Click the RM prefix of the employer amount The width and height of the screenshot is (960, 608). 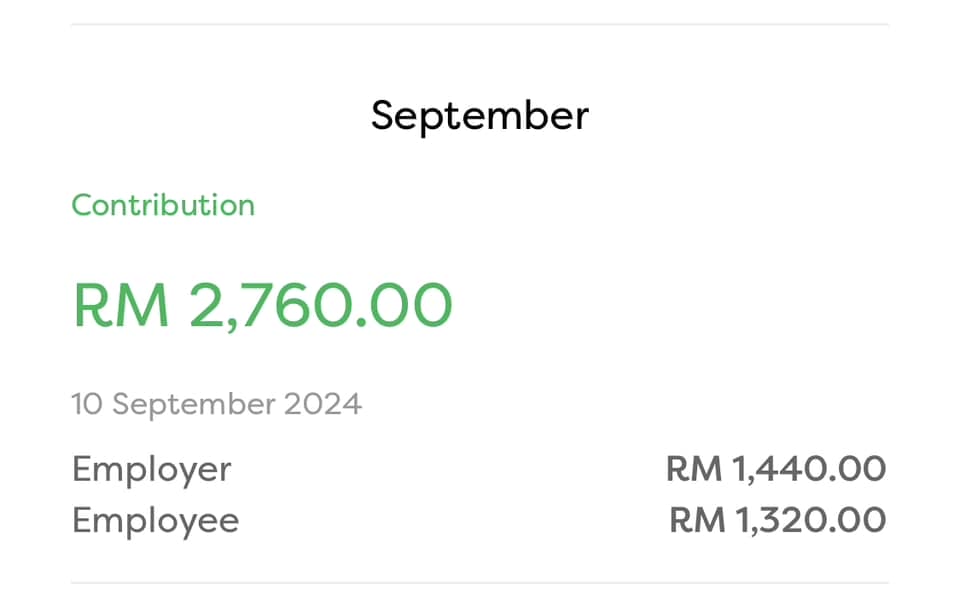tap(694, 470)
